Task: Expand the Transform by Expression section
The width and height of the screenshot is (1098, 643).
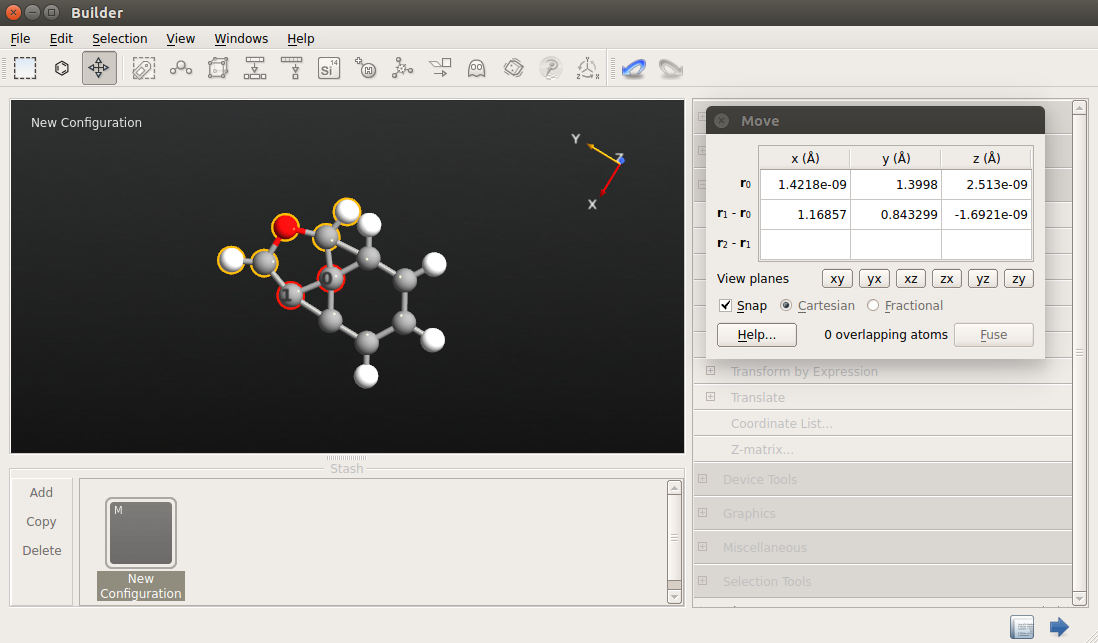Action: pyautogui.click(x=711, y=371)
